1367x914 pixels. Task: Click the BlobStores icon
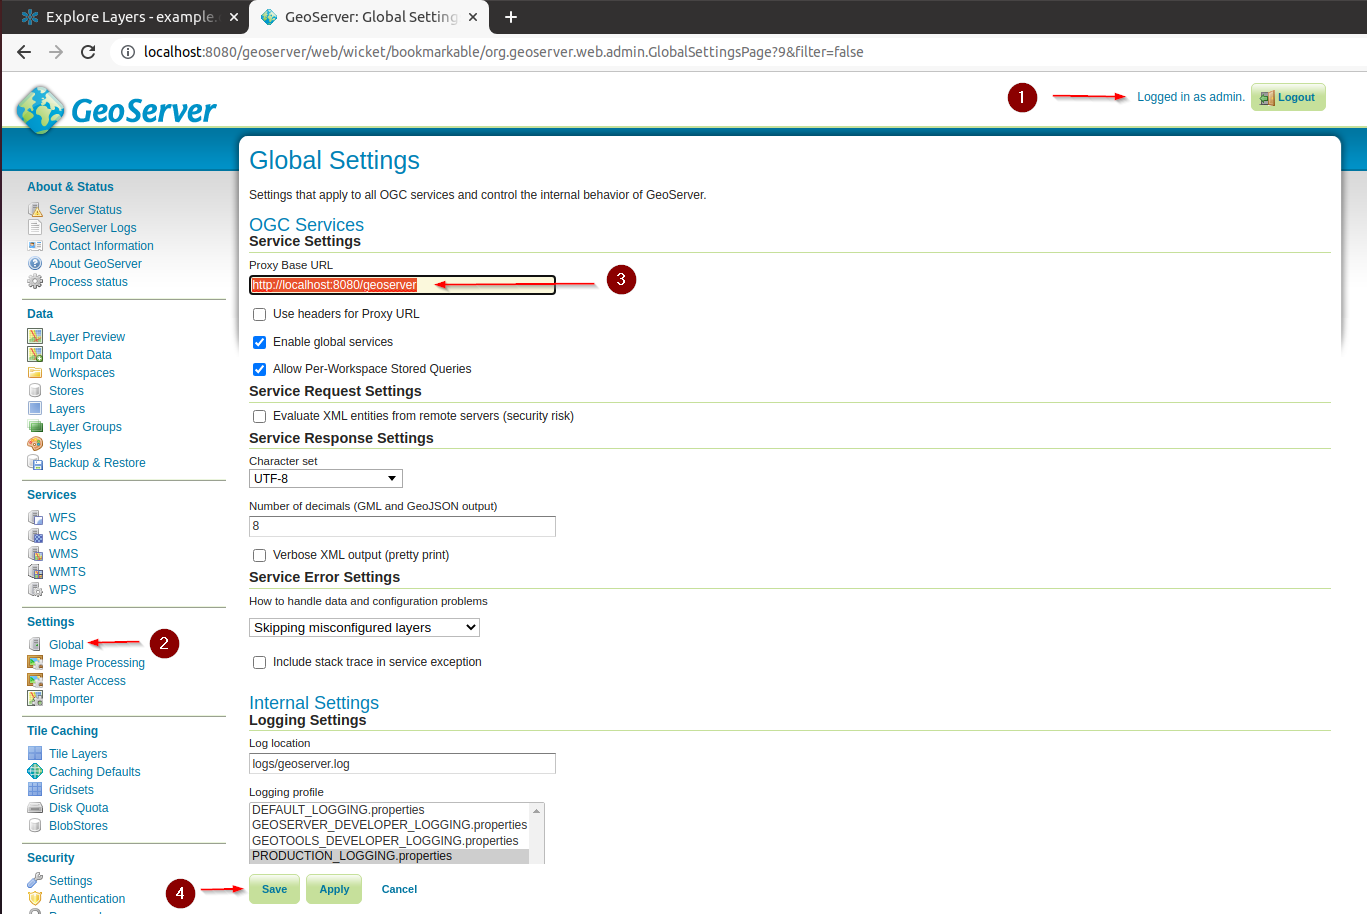[x=35, y=826]
